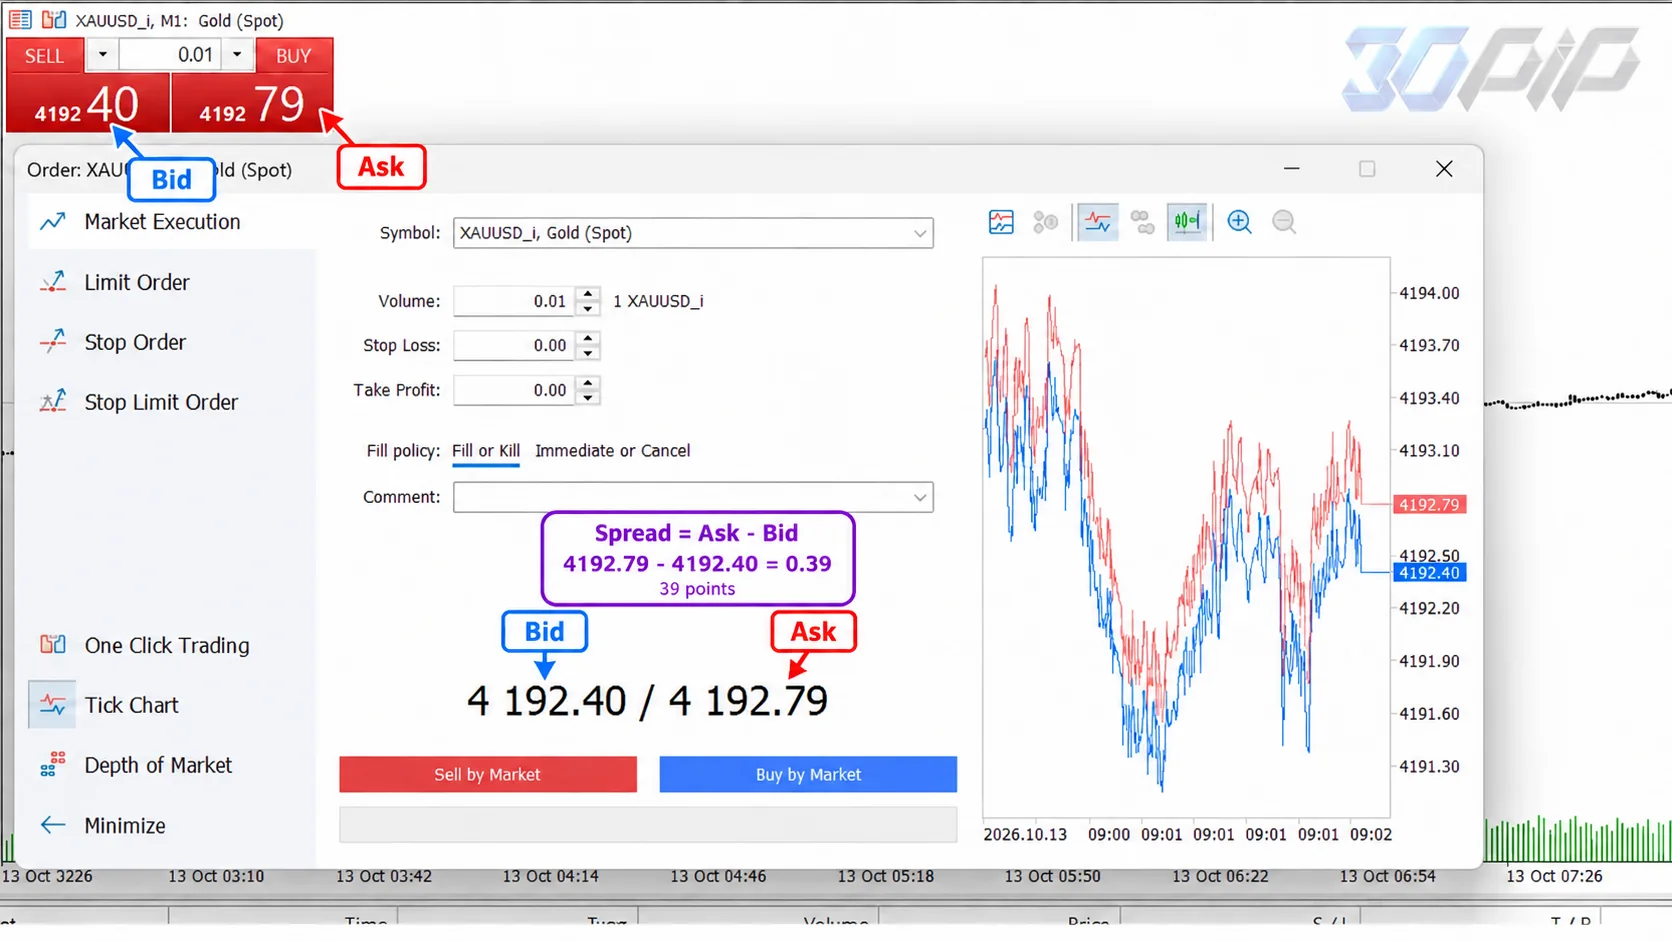Click the 4192.79 ask price marker
Screen dimensions: 1672x941
pos(1429,505)
